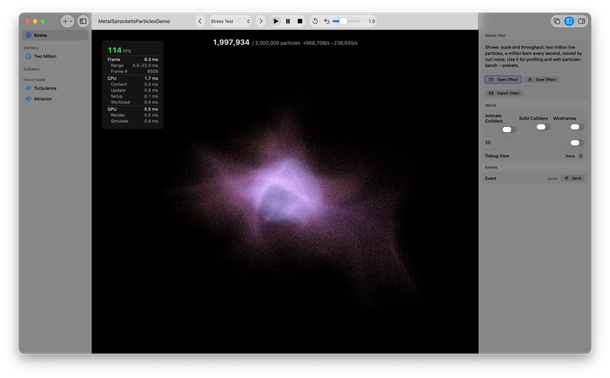Open the Debug View None dropdown
The image size is (610, 378).
pos(574,156)
